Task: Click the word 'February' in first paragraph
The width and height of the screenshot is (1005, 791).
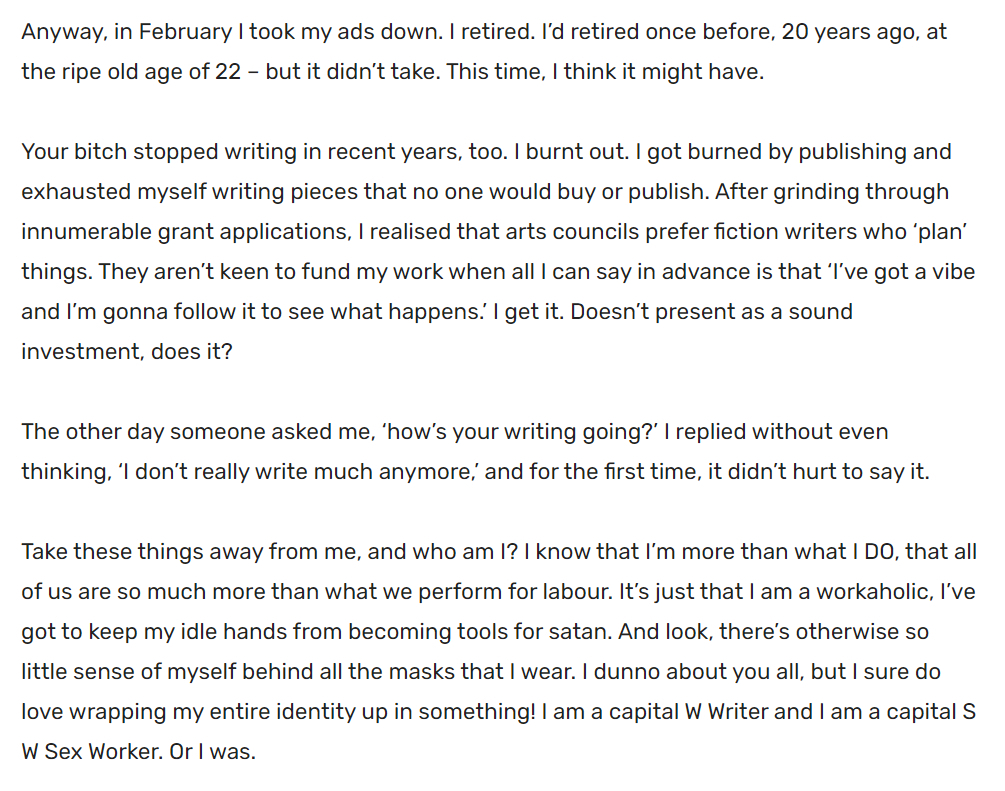Action: (x=185, y=32)
